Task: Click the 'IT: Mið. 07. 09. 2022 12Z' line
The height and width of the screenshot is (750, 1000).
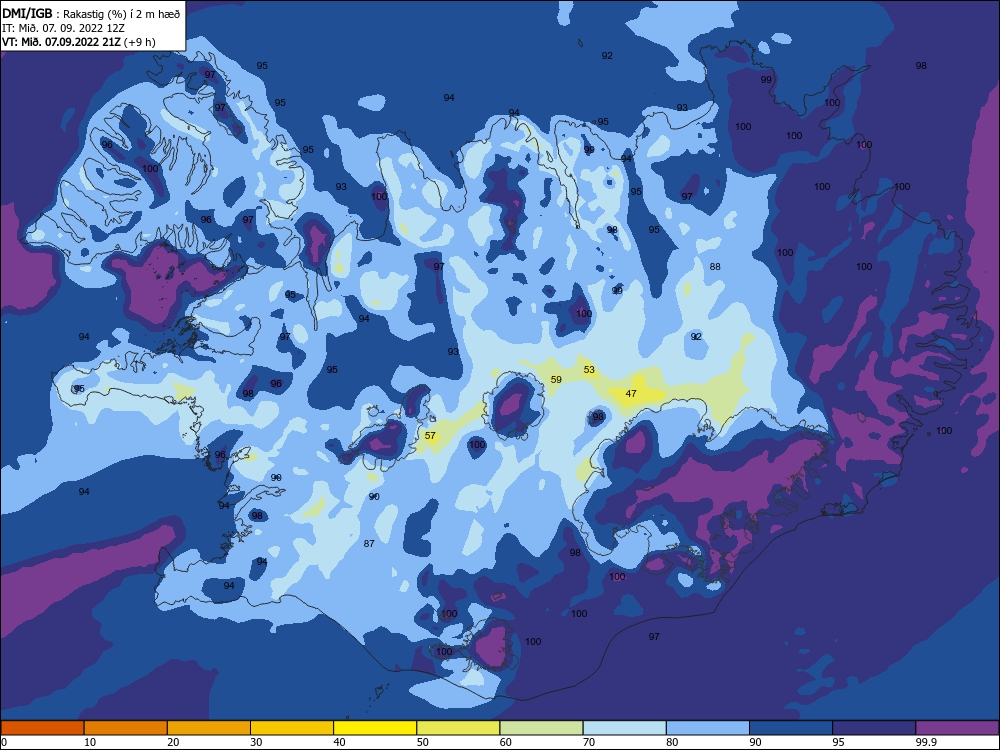Action: tap(63, 28)
